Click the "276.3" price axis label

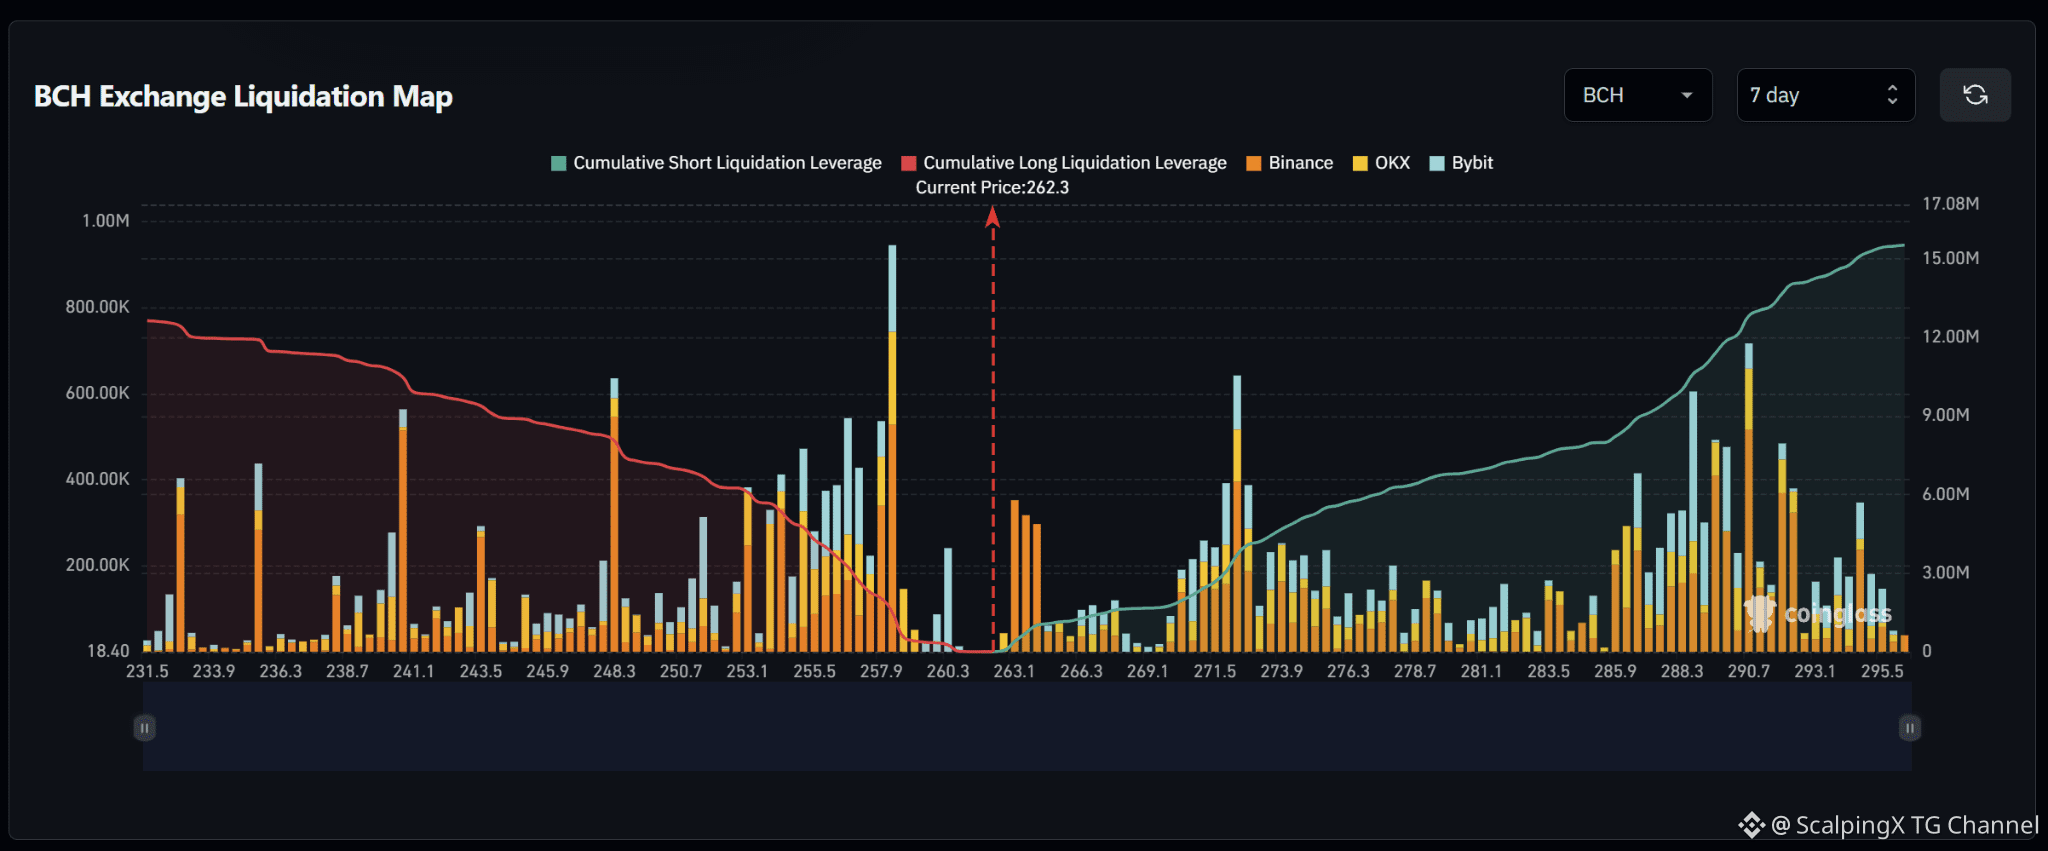[x=1348, y=671]
